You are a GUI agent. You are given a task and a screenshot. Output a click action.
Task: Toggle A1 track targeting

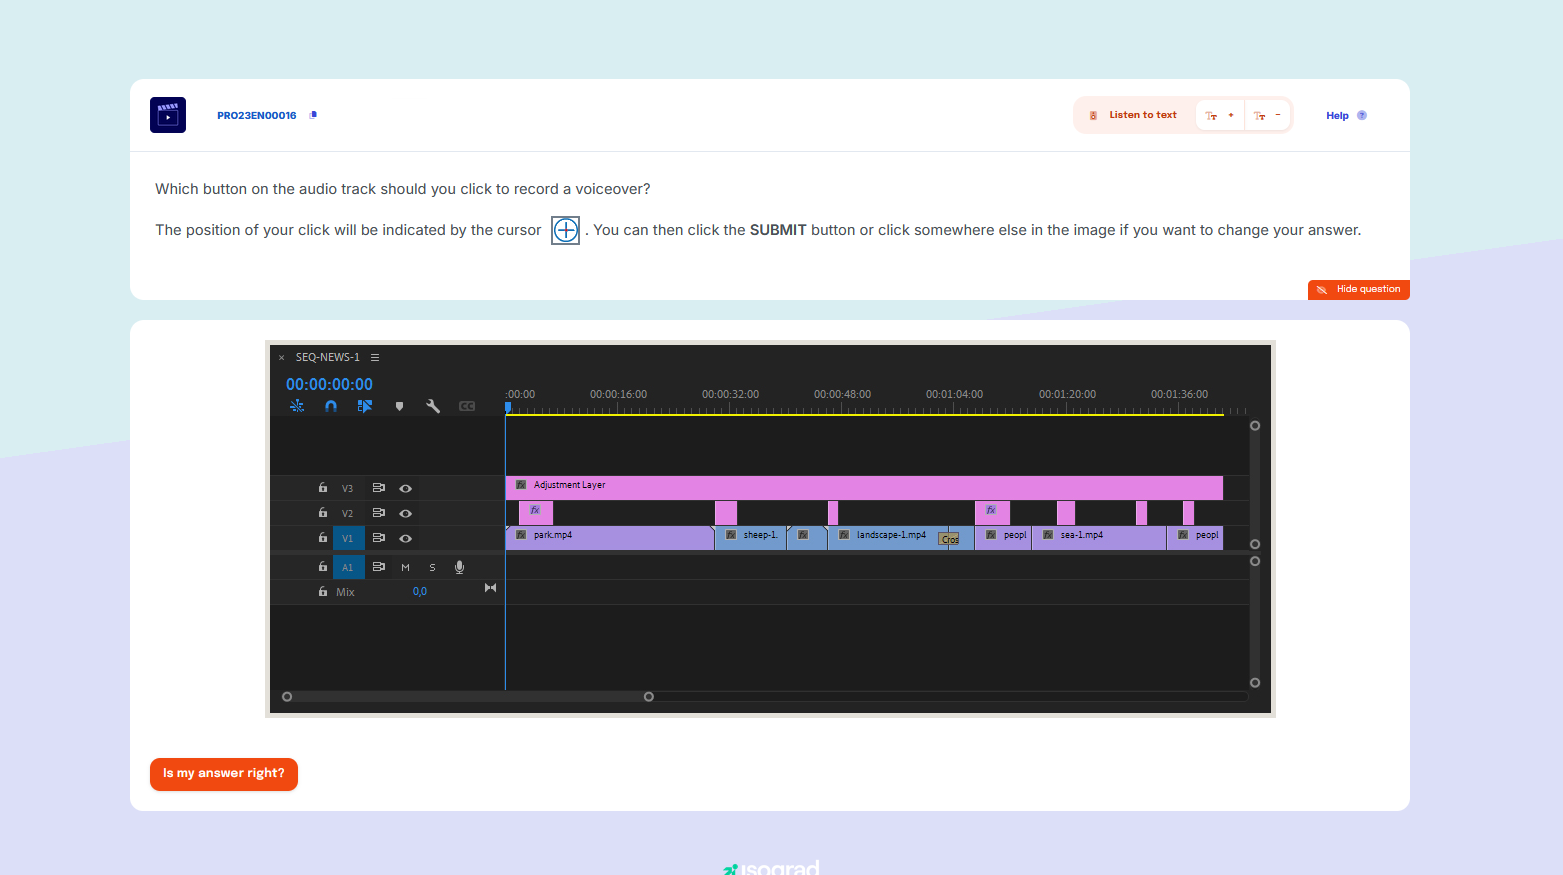348,567
